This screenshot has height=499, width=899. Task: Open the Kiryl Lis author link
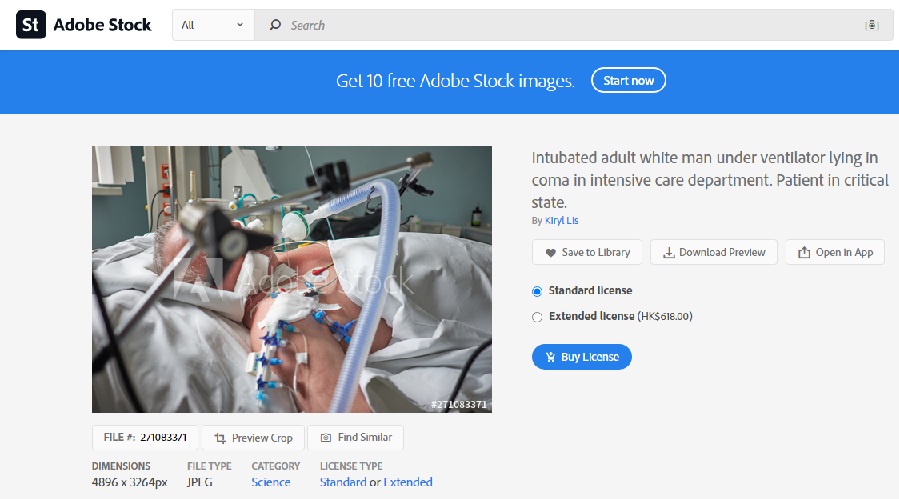tap(561, 220)
